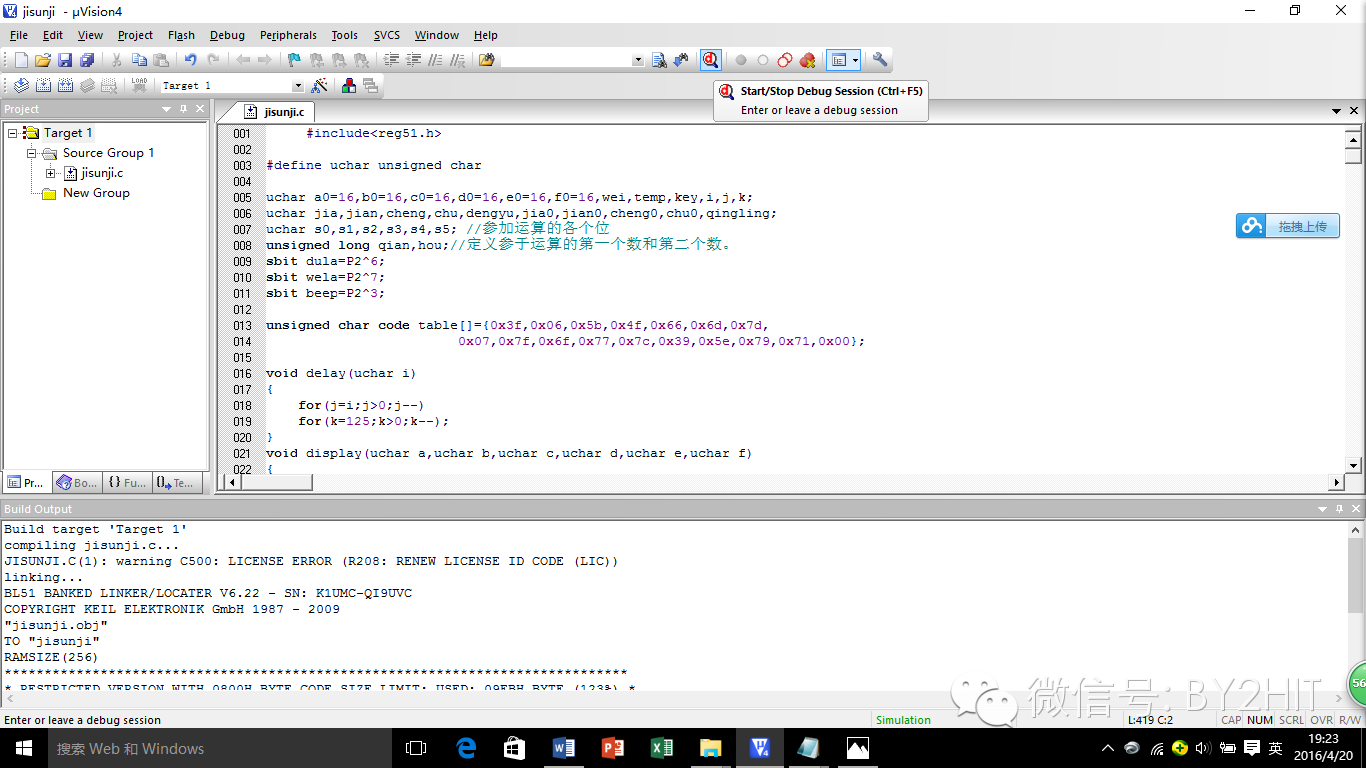Click the Translate current file icon
The height and width of the screenshot is (768, 1366).
coord(21,86)
